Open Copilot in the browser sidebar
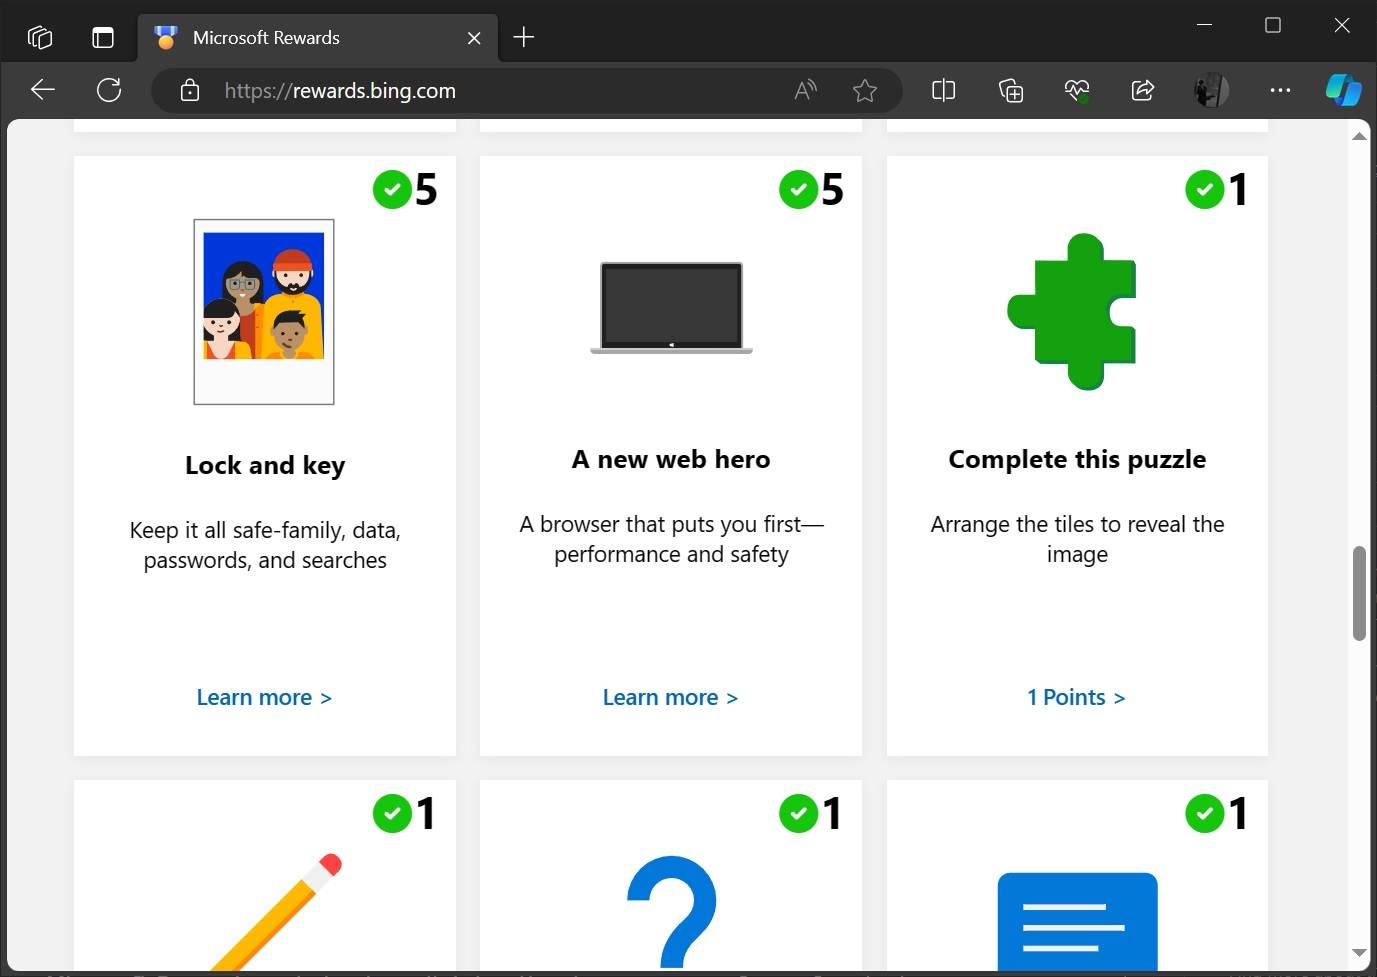 pyautogui.click(x=1343, y=89)
